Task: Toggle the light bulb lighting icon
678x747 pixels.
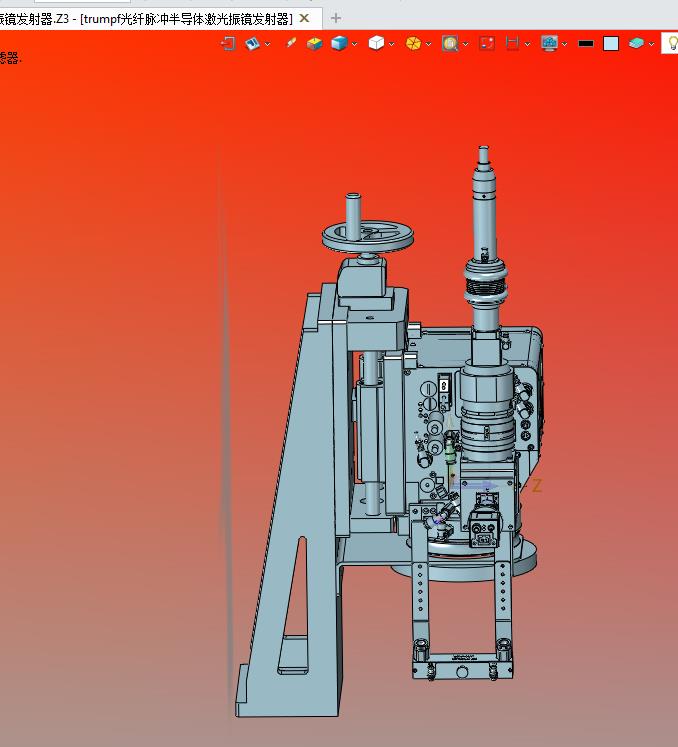Action: (672, 43)
